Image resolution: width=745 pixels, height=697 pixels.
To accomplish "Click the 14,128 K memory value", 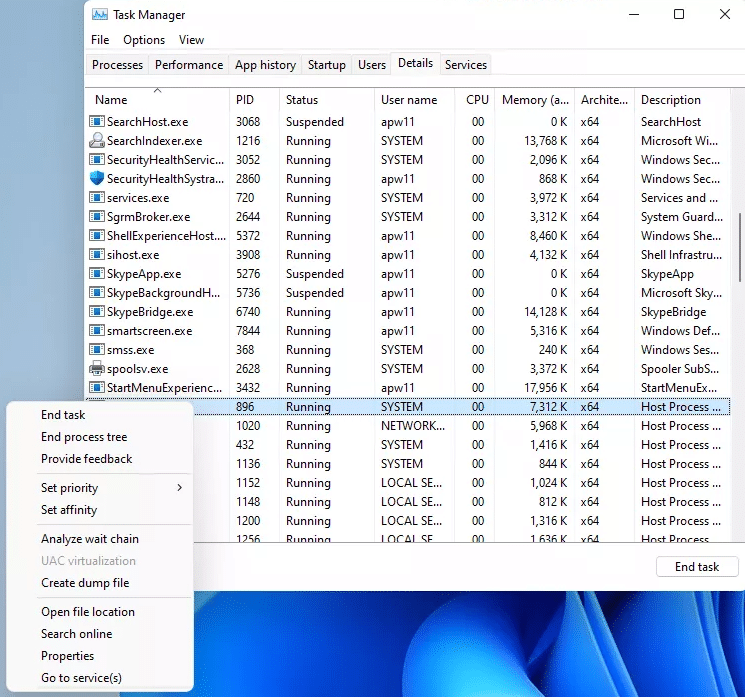I will point(545,312).
